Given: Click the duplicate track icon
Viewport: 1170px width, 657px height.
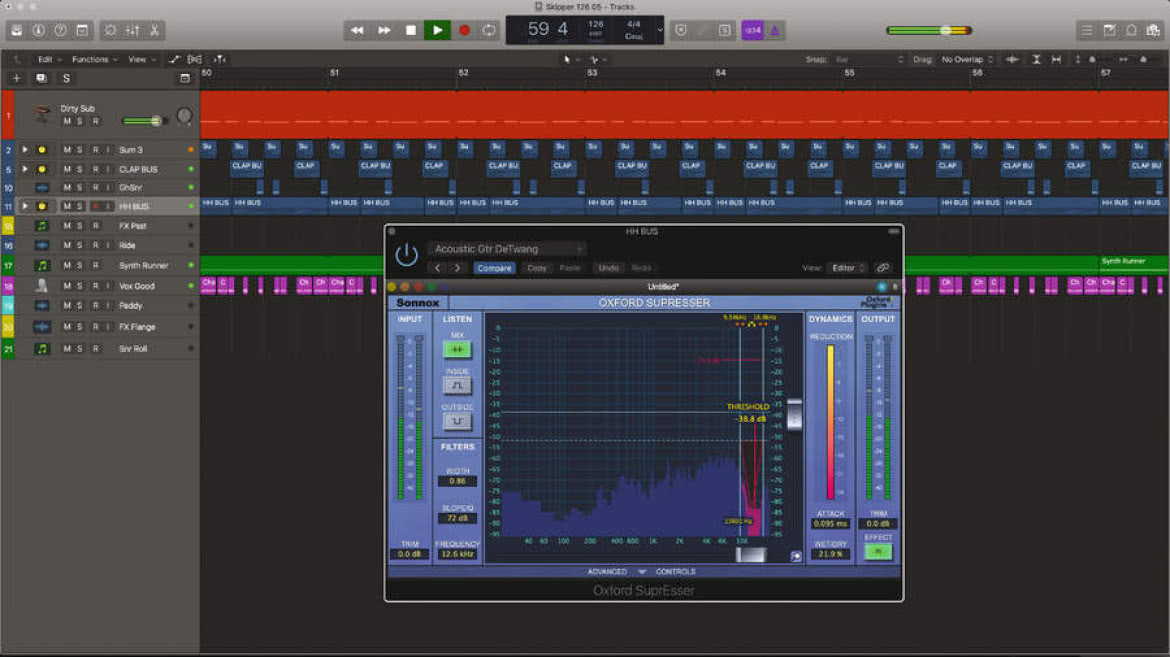Looking at the screenshot, I should (41, 78).
